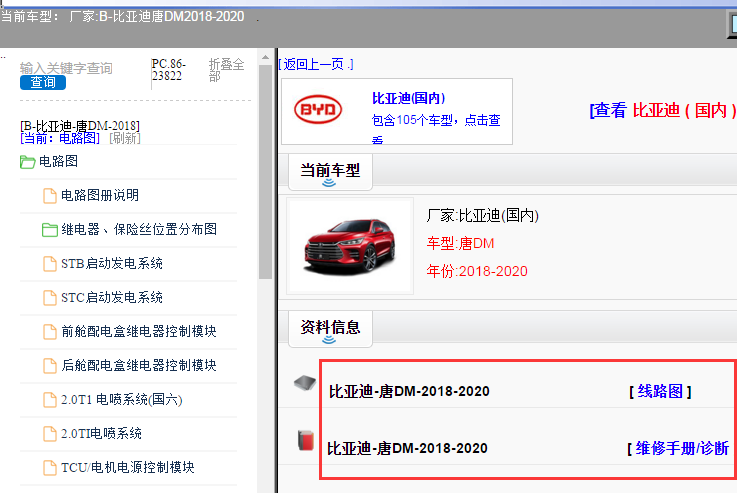Click the [B-比亚迪-唐DM-2018] label
Image resolution: width=737 pixels, height=493 pixels.
pyautogui.click(x=80, y=126)
